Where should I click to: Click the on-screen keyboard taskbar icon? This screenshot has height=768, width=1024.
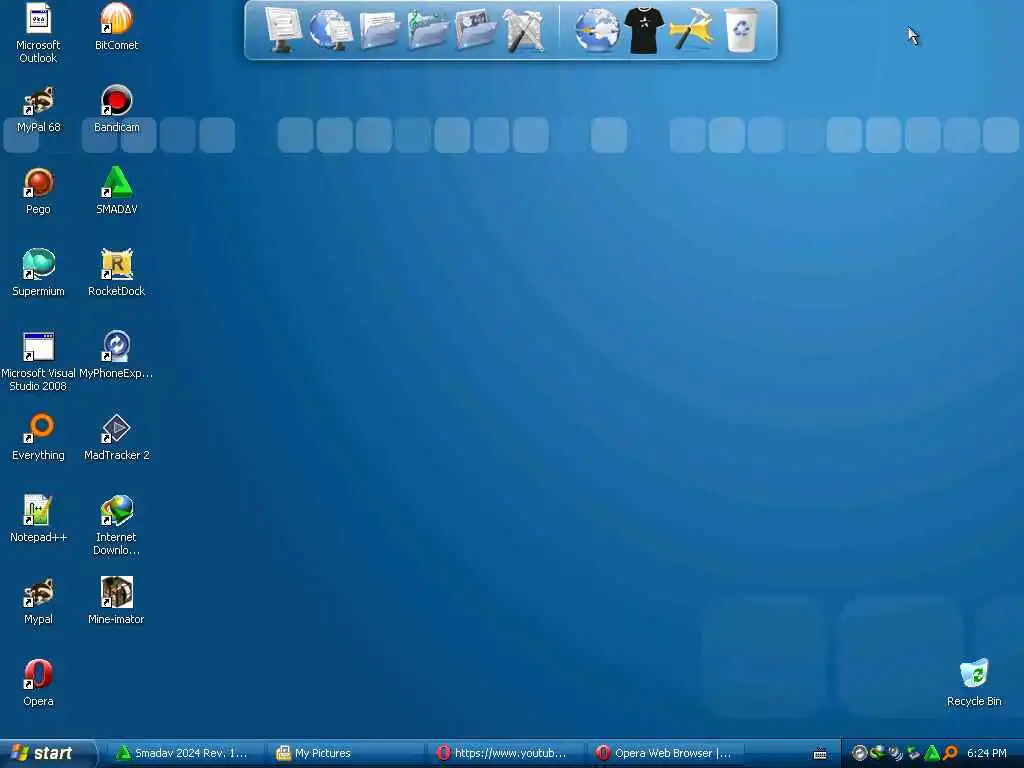point(820,754)
